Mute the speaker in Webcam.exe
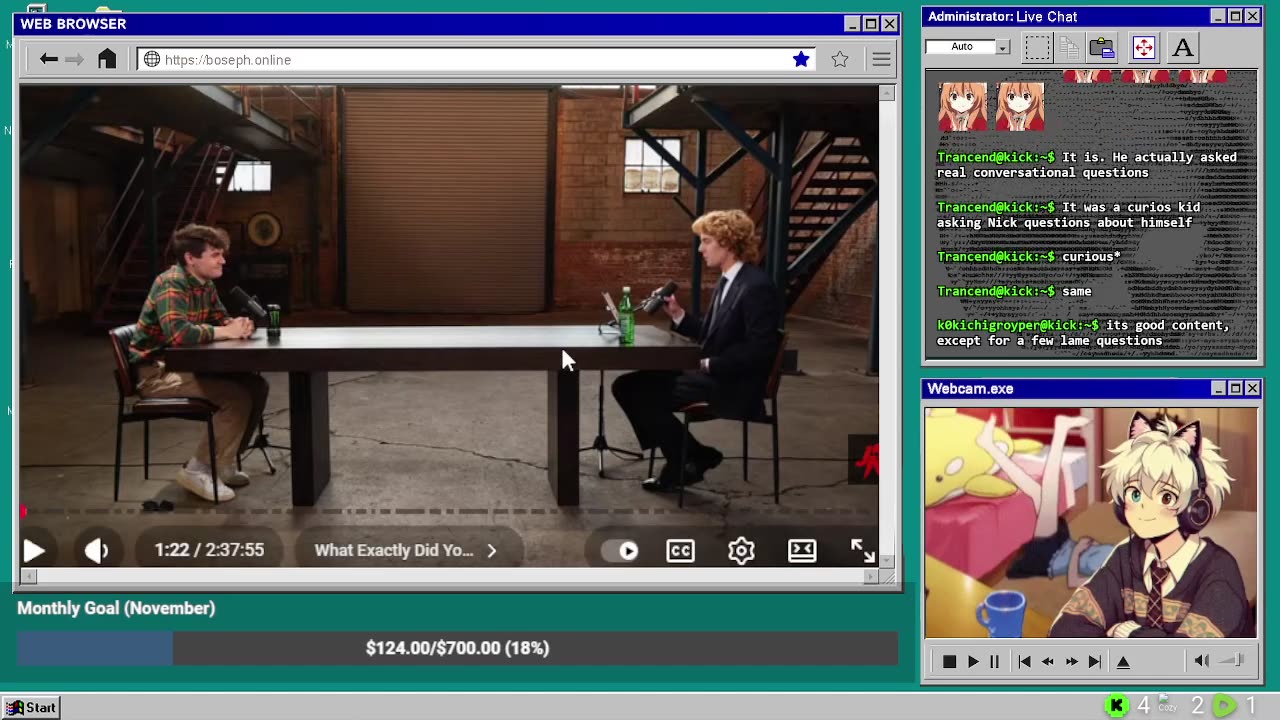Screen dimensions: 1280x720 1202,661
